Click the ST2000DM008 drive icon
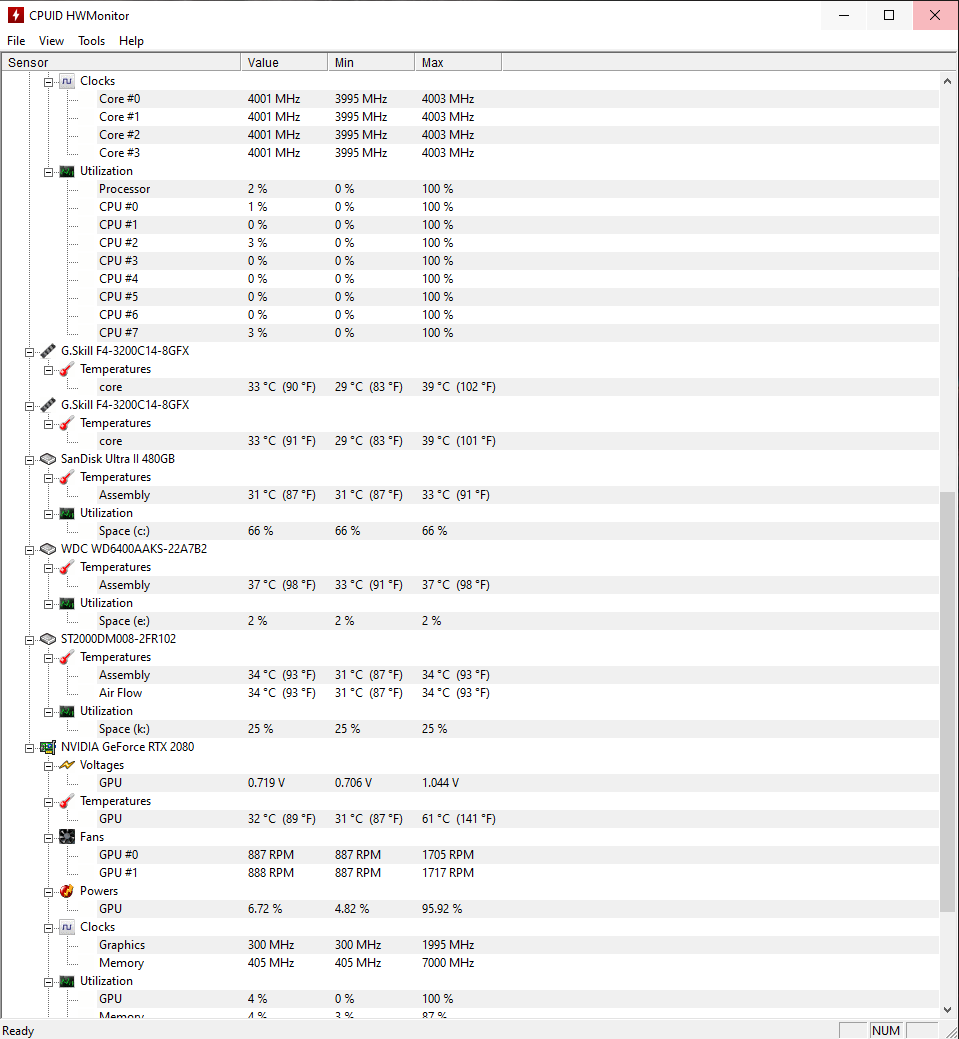 tap(48, 639)
